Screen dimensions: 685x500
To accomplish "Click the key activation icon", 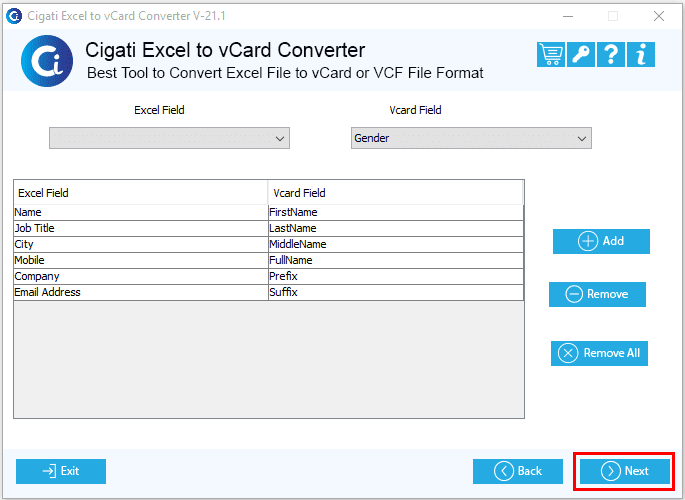I will tap(581, 55).
